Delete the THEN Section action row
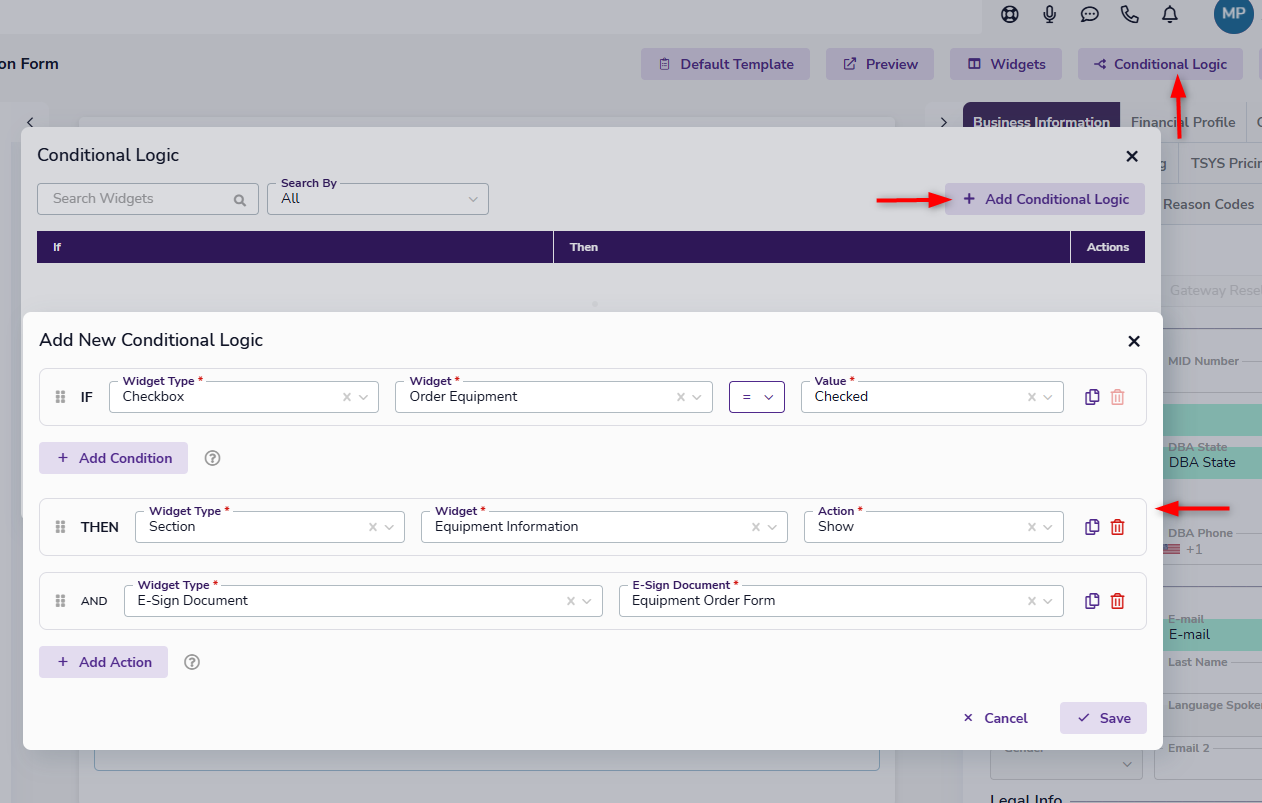The image size is (1262, 803). (x=1118, y=527)
